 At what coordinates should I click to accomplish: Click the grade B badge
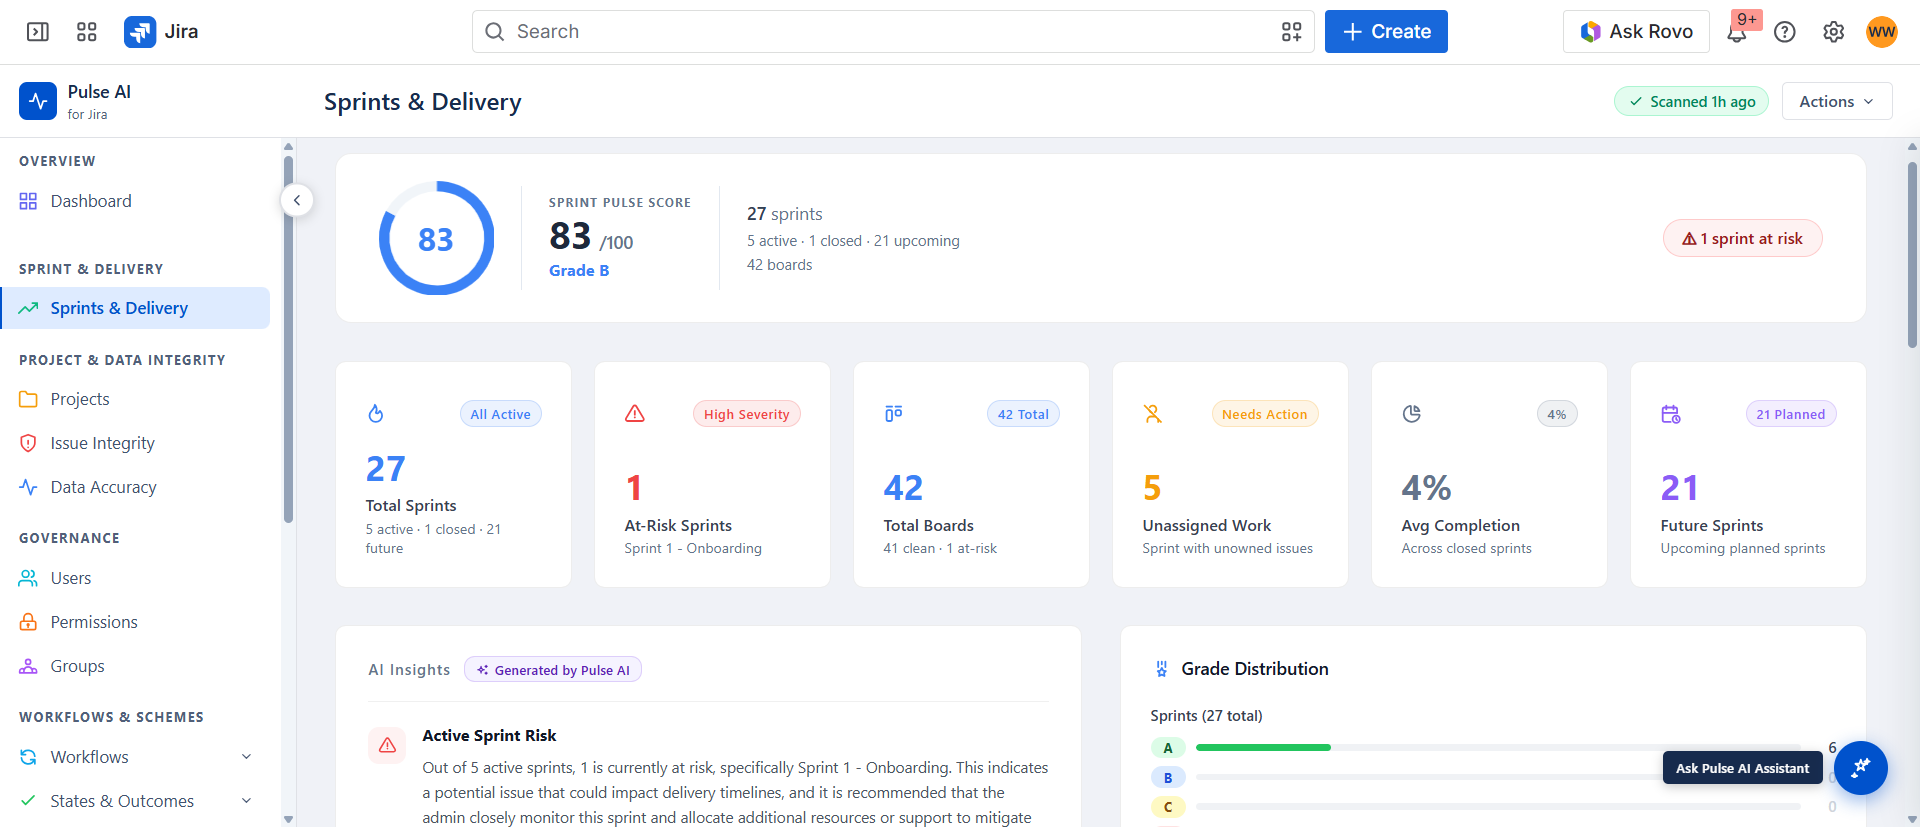tap(1168, 777)
